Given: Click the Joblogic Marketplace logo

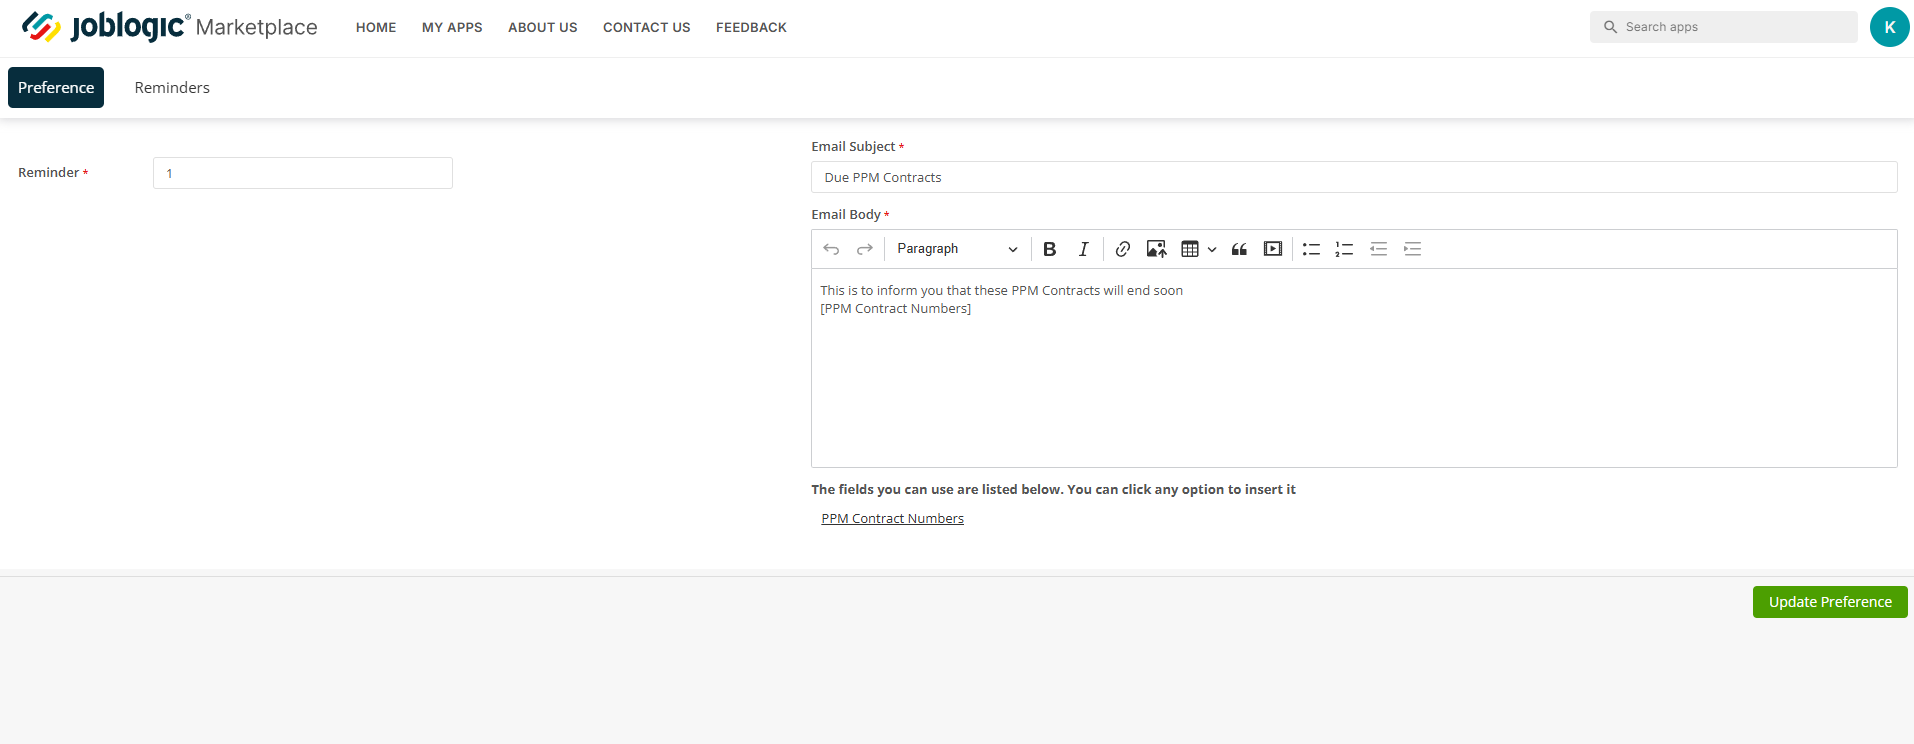Looking at the screenshot, I should [169, 27].
